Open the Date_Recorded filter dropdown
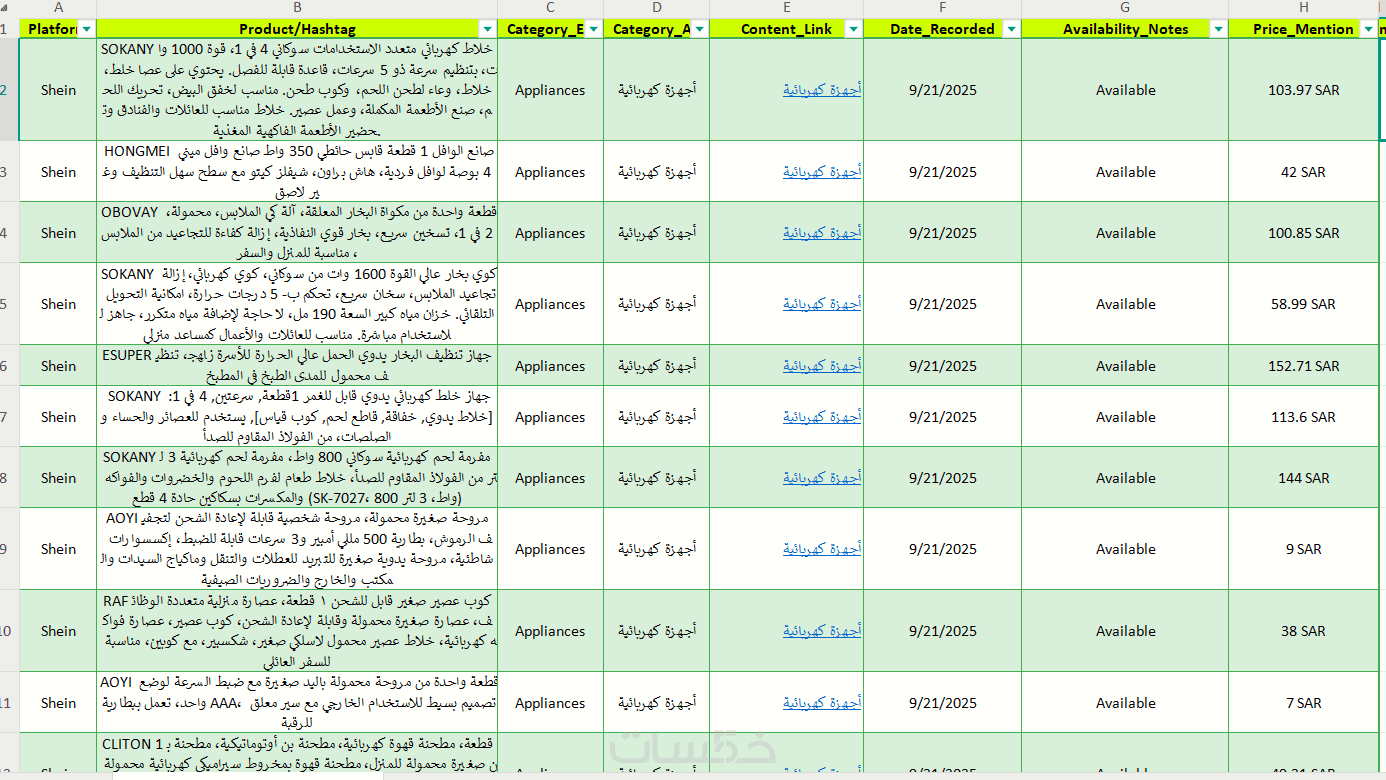 (x=1011, y=29)
